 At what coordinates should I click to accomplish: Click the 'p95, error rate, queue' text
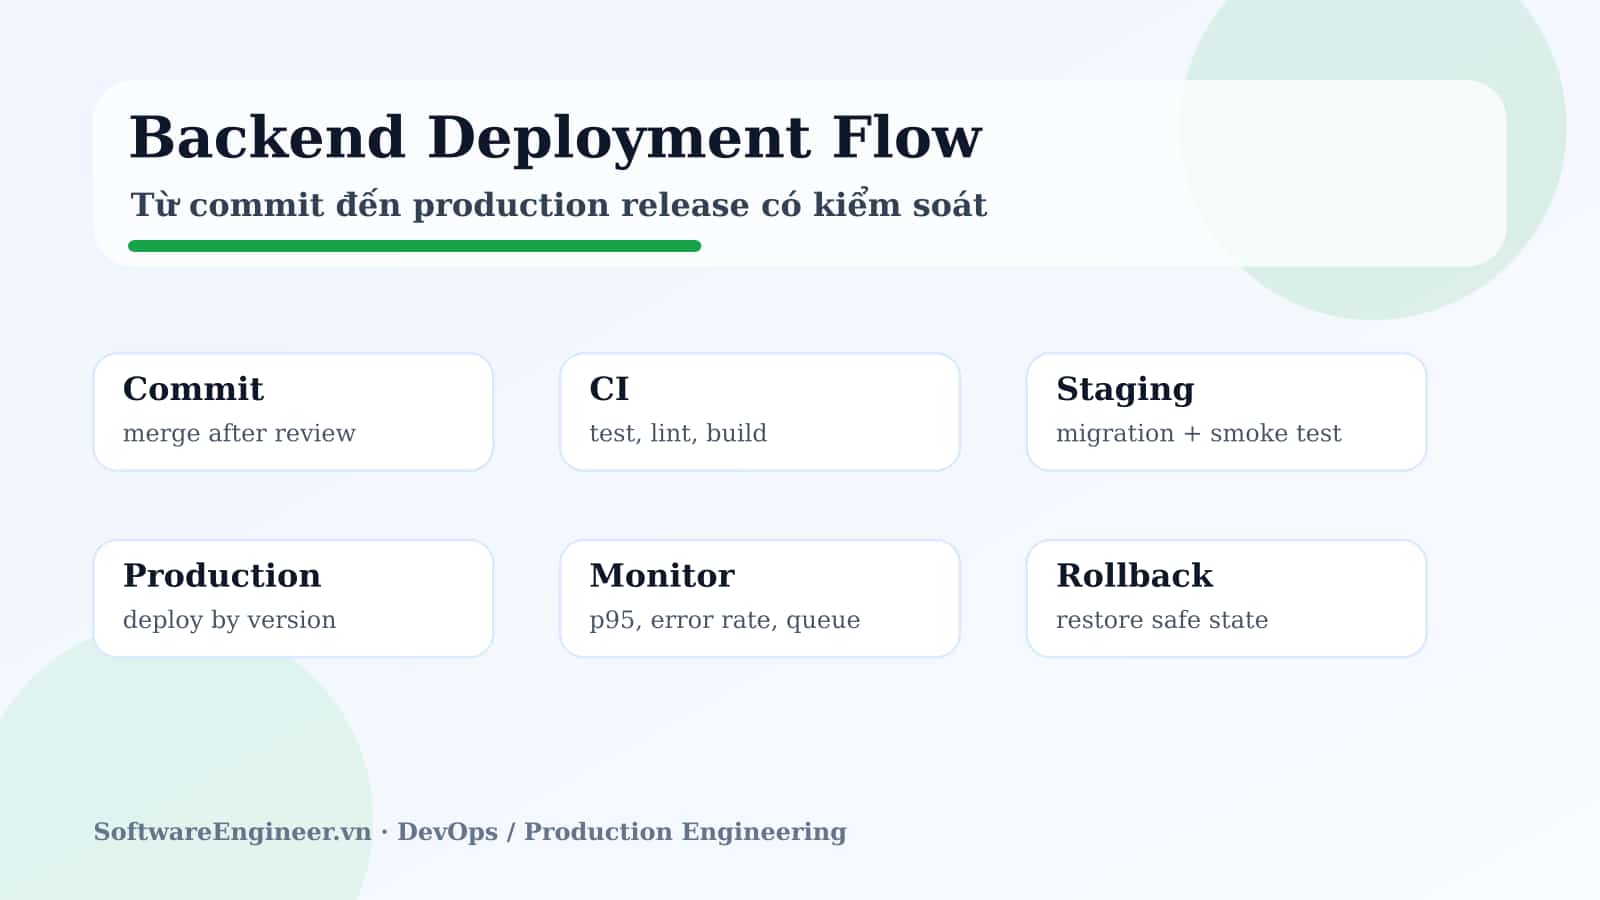click(x=725, y=621)
